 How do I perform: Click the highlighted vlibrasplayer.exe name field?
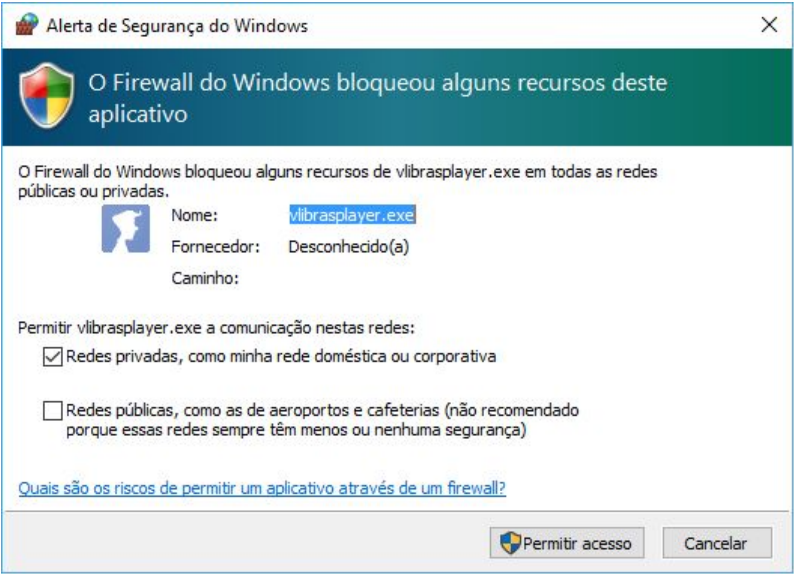[x=352, y=215]
